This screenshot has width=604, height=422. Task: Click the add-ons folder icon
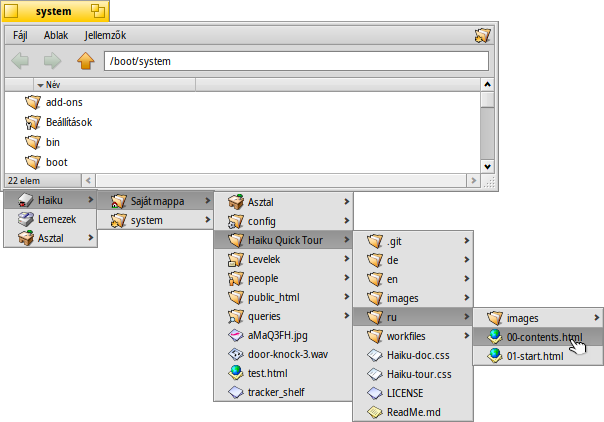pyautogui.click(x=33, y=102)
